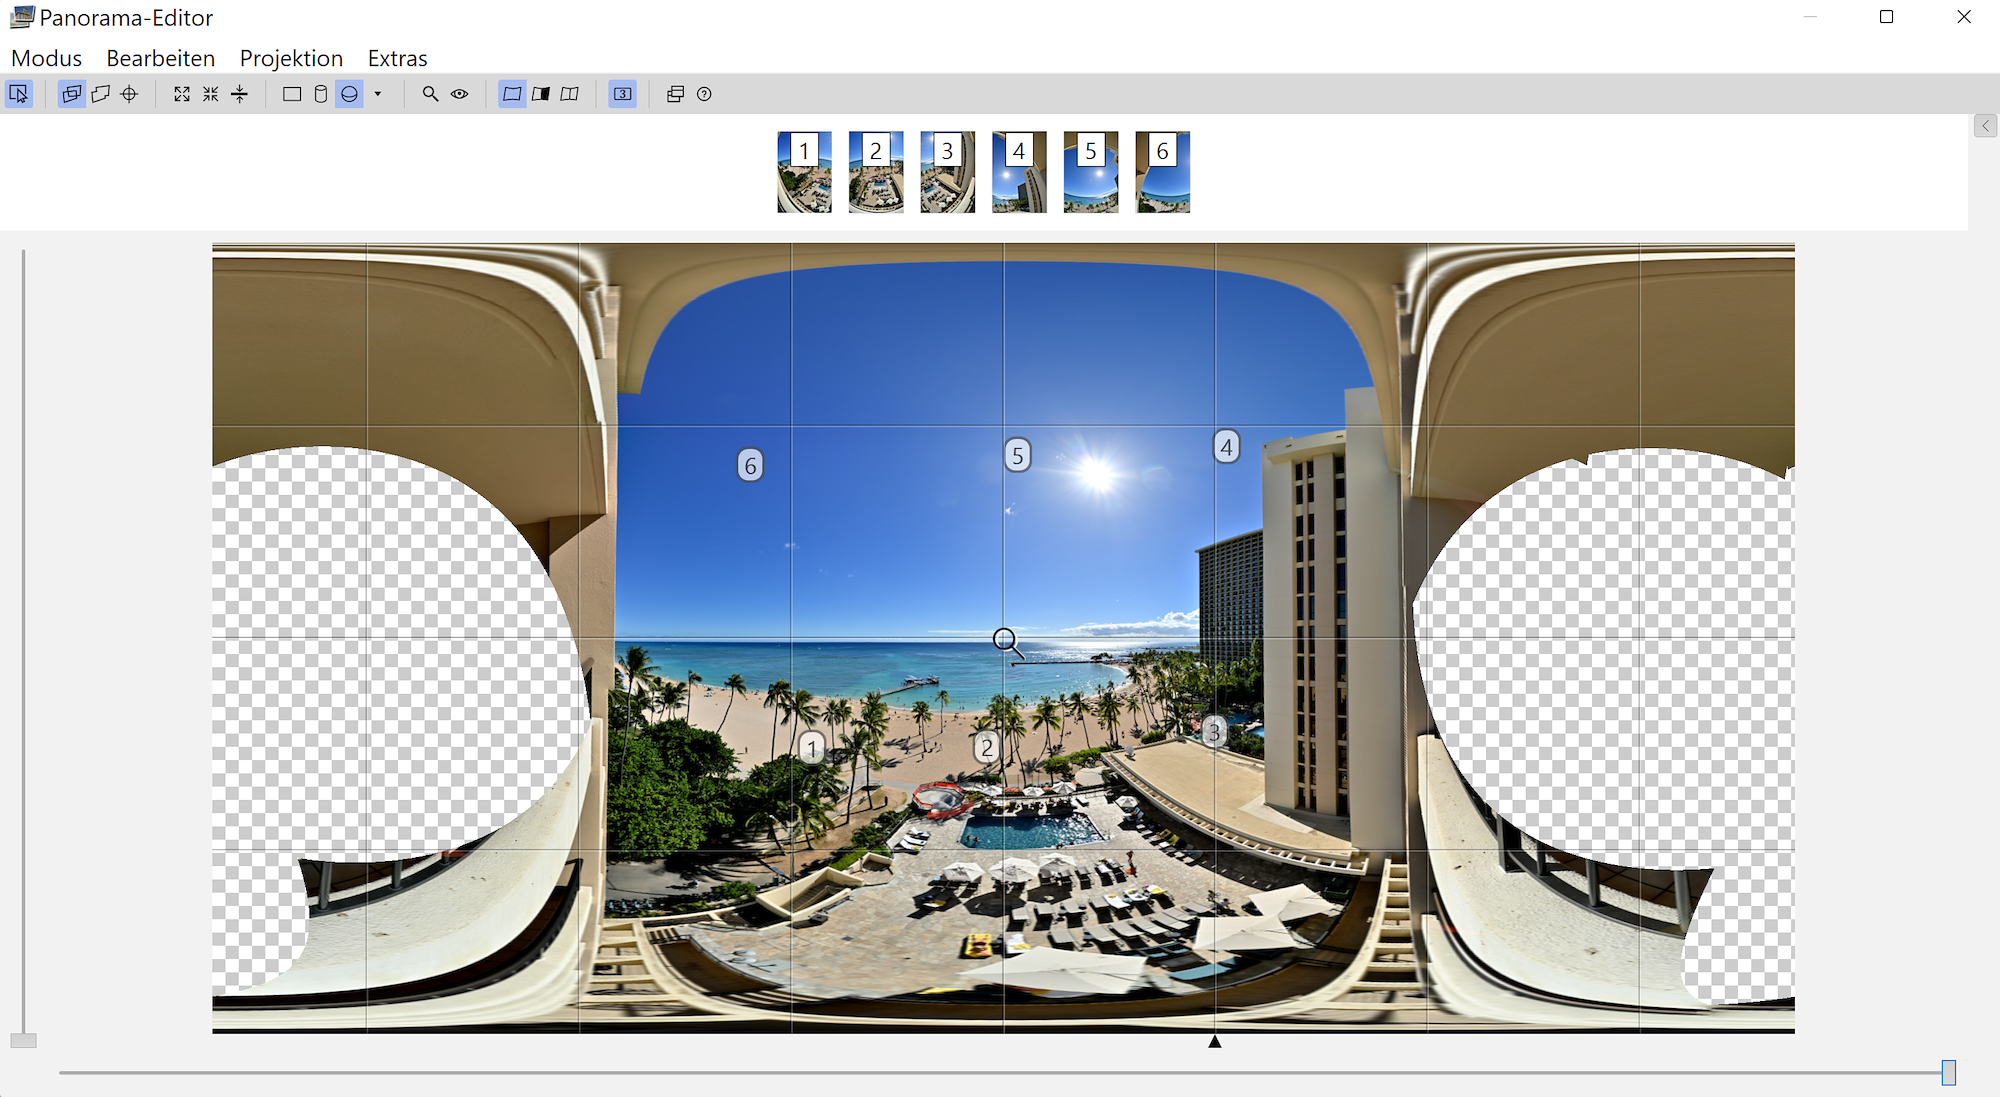The height and width of the screenshot is (1097, 2000).
Task: Select the pointer selection tool
Action: [19, 94]
